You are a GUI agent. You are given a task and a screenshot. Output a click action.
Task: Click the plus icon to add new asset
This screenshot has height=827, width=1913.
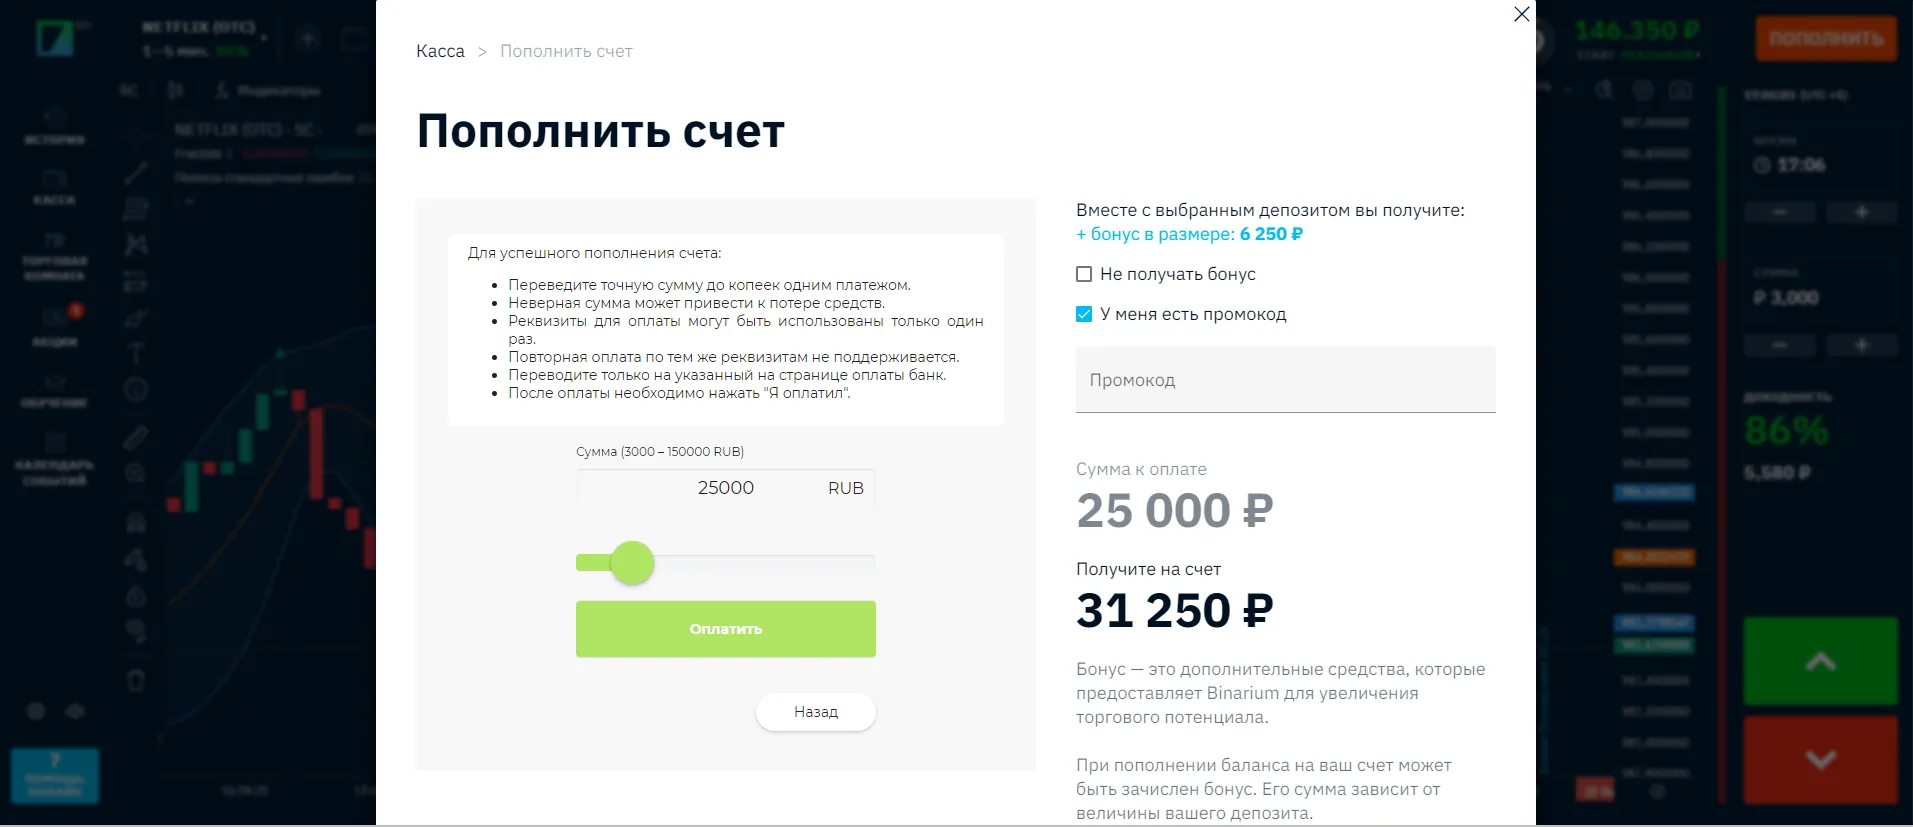point(307,40)
